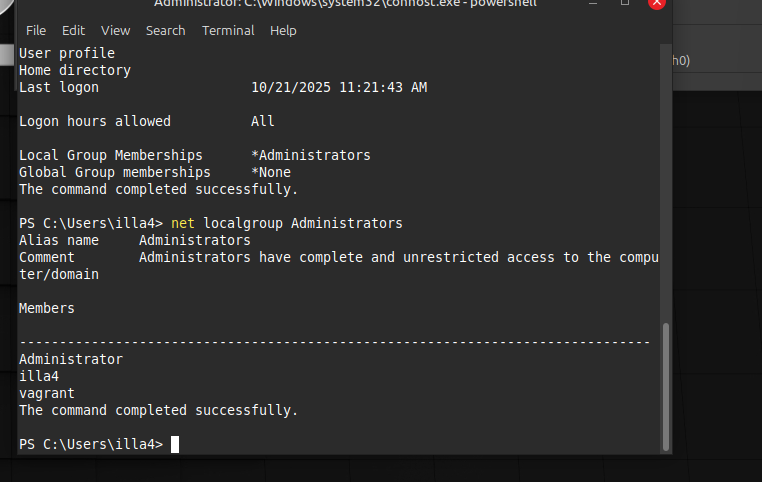Click the 'Administrator' member entry
762x482 pixels.
71,359
